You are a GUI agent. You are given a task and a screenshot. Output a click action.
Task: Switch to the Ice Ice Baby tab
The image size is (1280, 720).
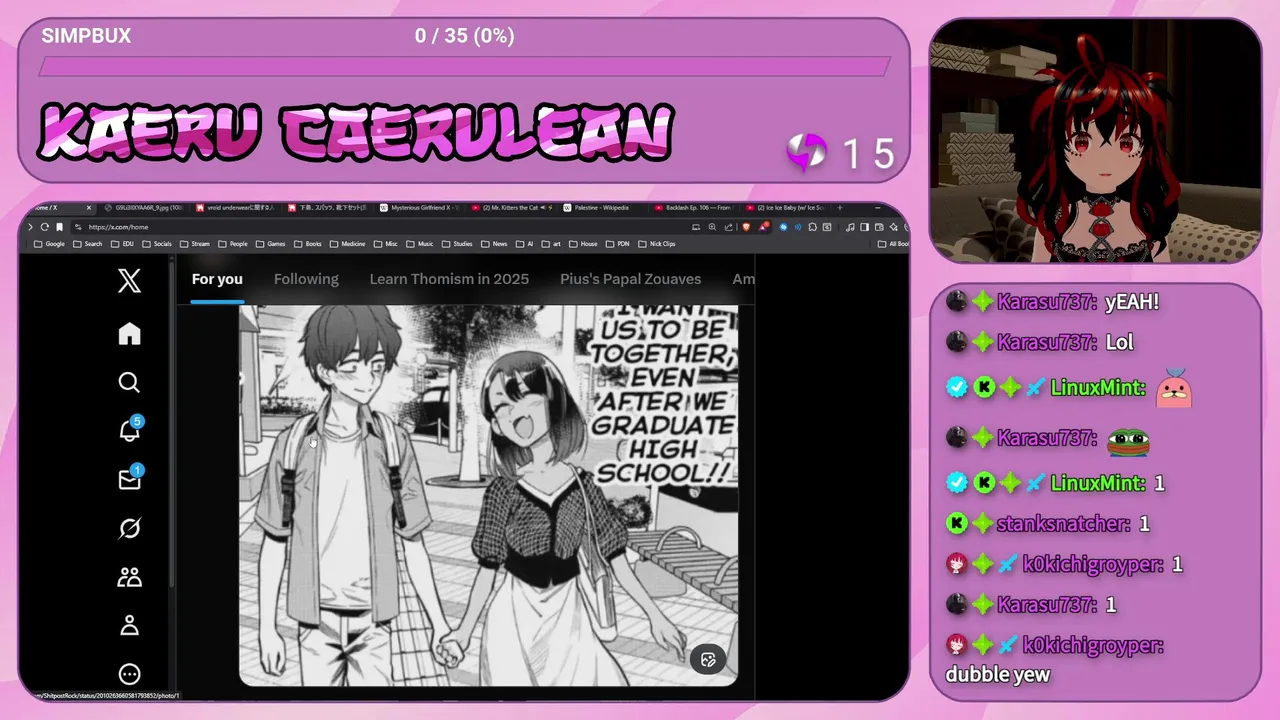(785, 208)
